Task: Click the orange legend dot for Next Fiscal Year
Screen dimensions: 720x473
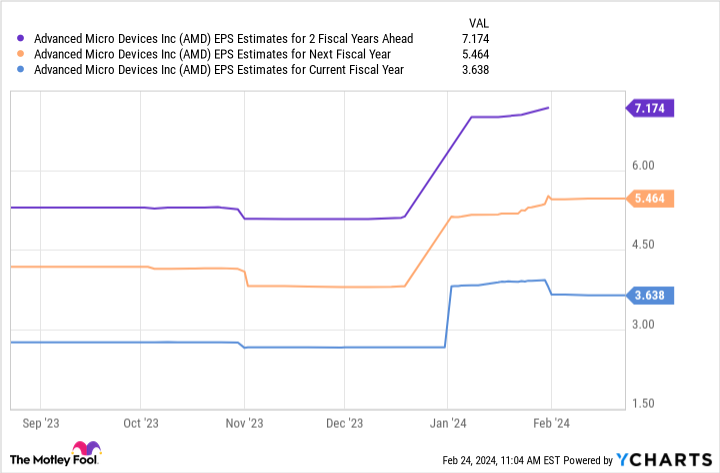Action: click(22, 55)
